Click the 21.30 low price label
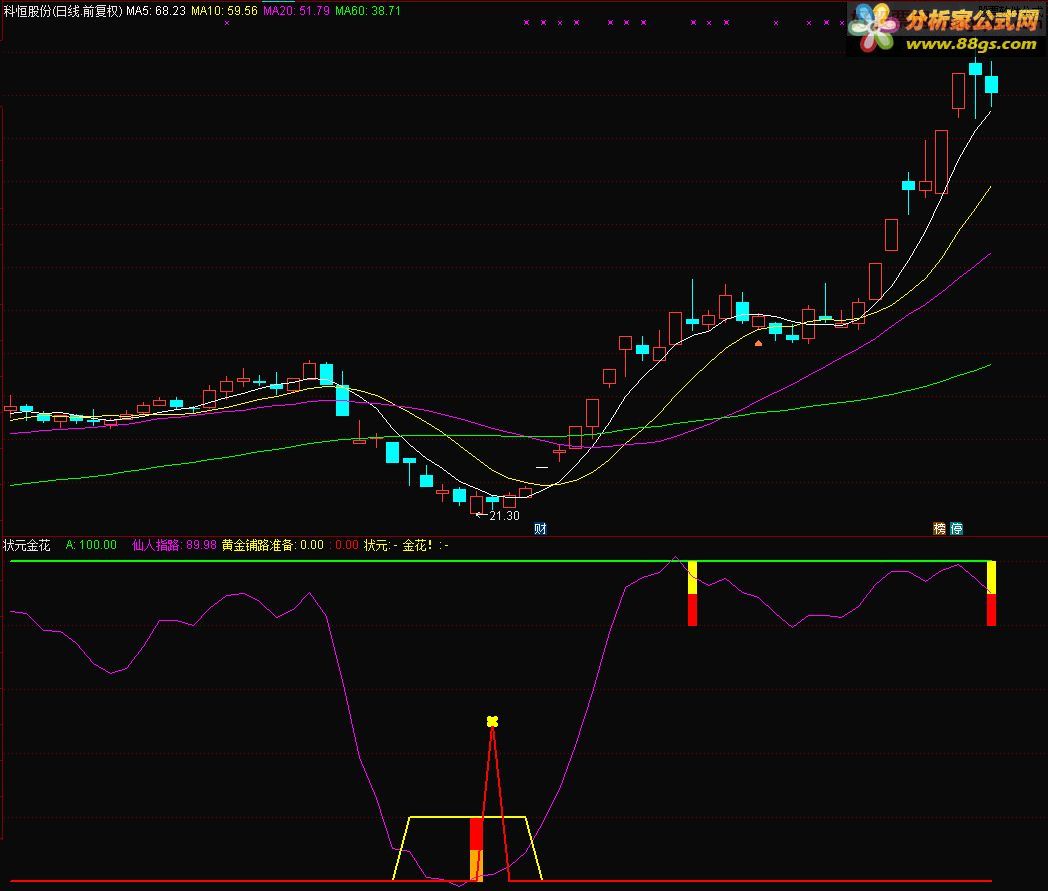This screenshot has width=1048, height=891. (504, 515)
